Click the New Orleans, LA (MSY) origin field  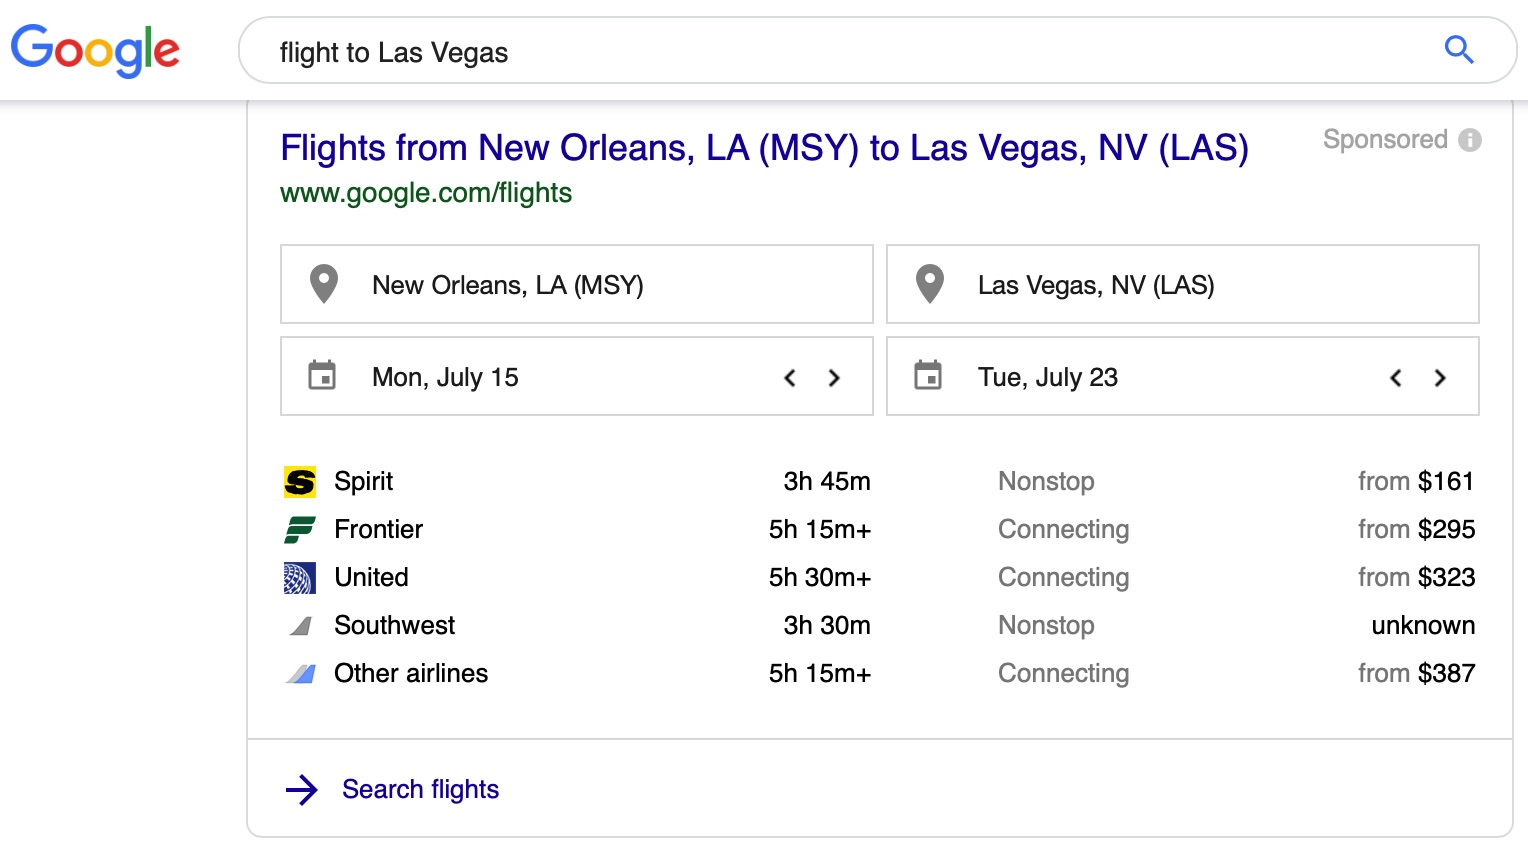[x=577, y=284]
